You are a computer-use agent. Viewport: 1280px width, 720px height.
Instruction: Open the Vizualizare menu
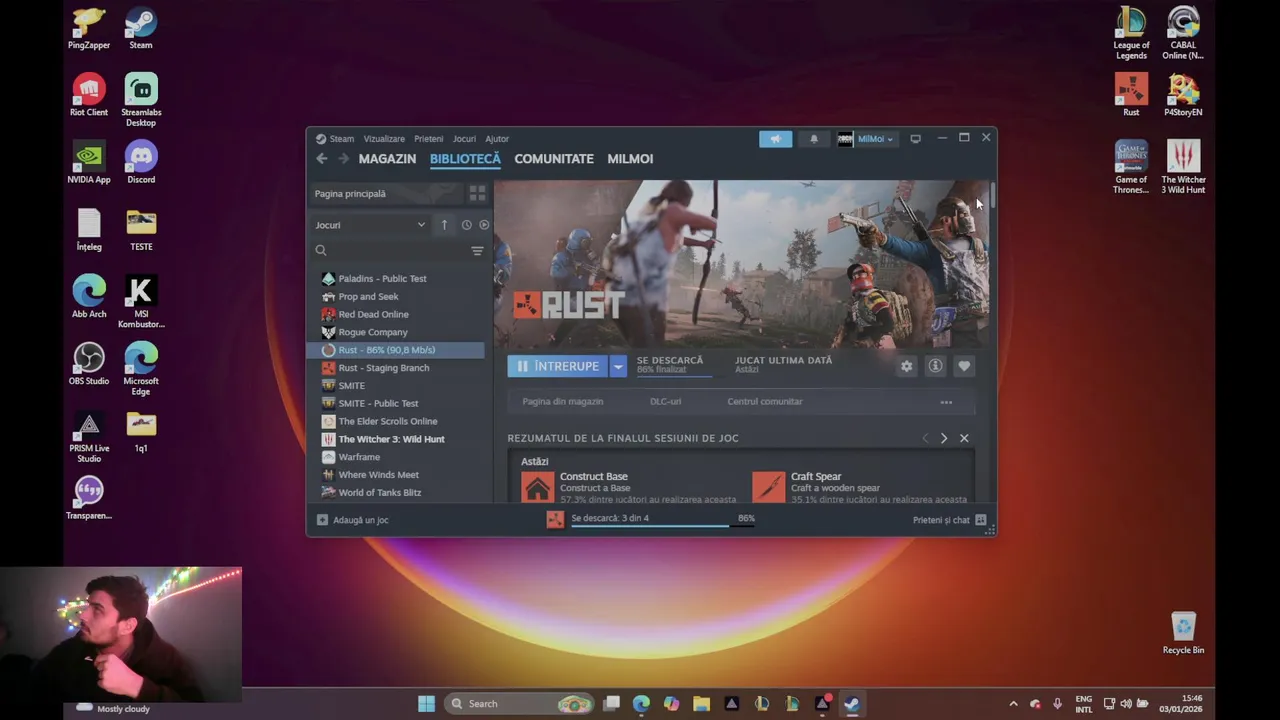pos(384,139)
